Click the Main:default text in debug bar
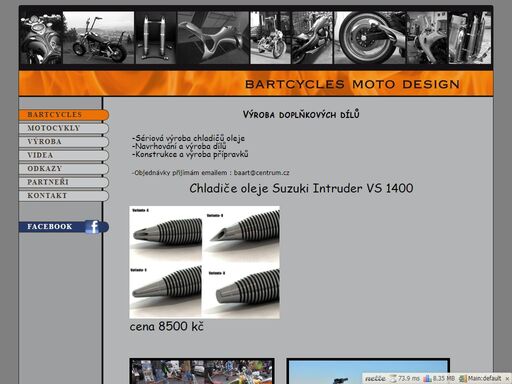Viewport: 512px width, 384px height. [x=484, y=379]
